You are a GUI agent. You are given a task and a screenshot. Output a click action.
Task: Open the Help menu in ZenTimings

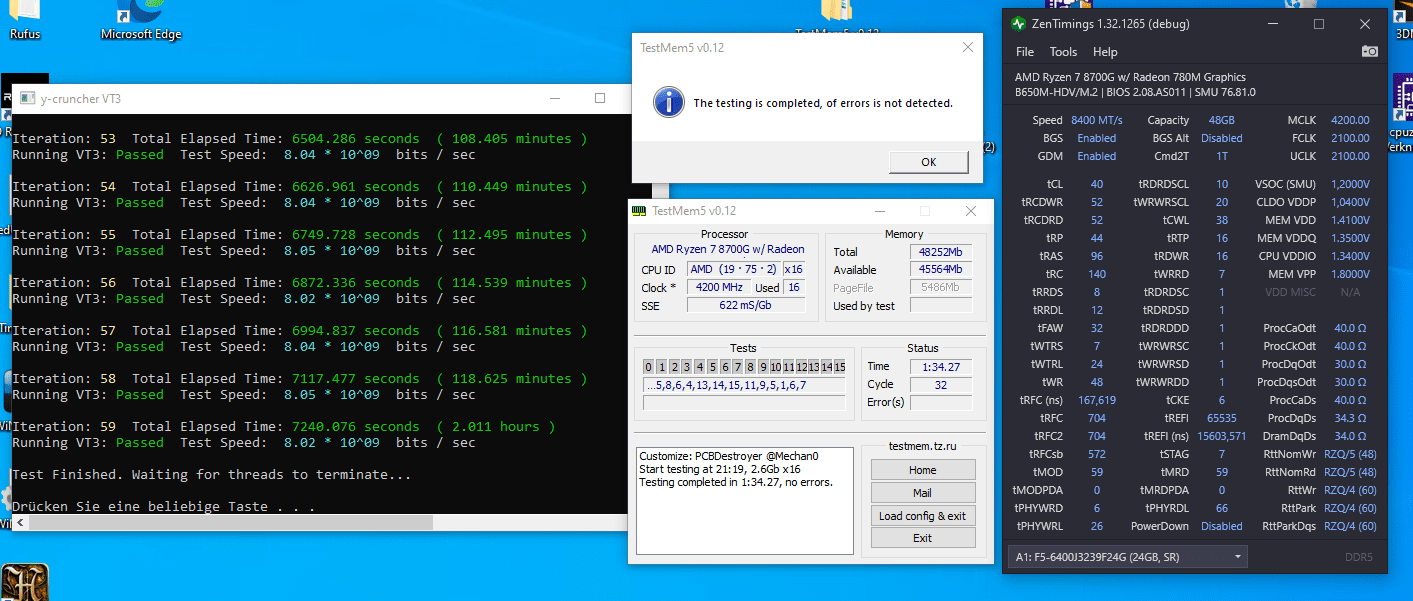1105,52
